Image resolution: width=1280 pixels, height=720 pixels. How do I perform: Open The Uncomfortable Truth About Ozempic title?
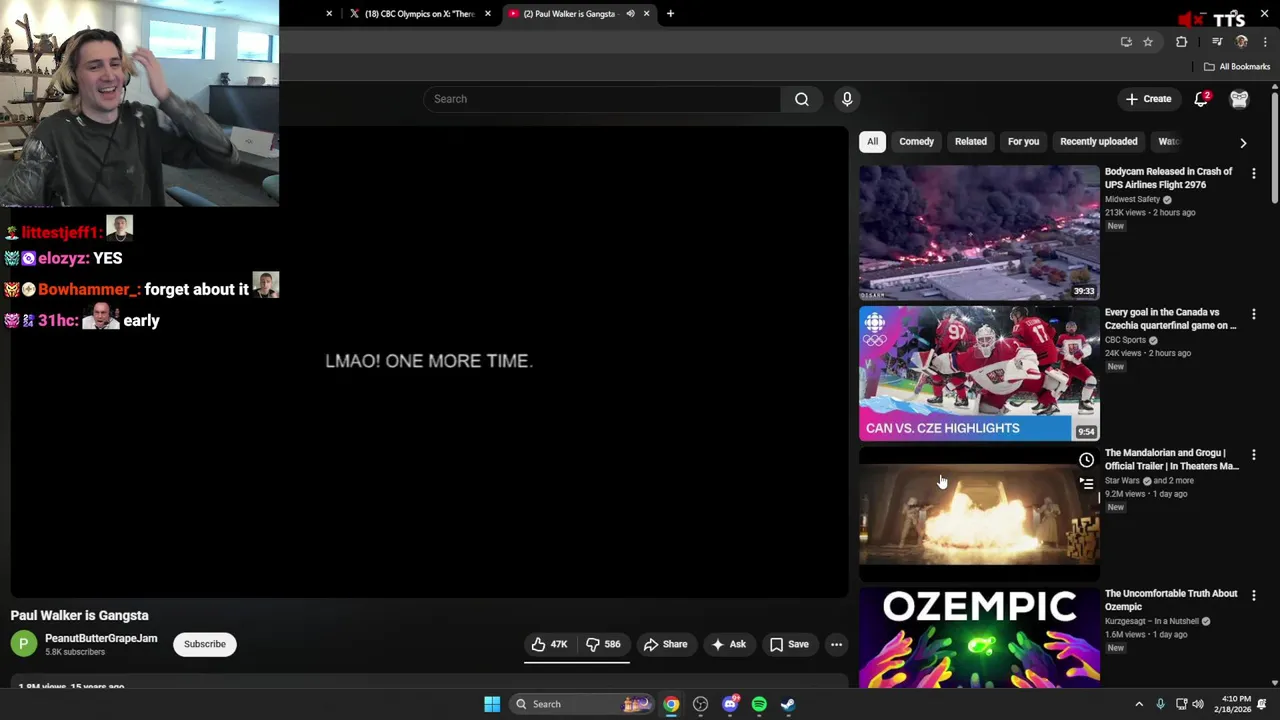click(x=1171, y=600)
